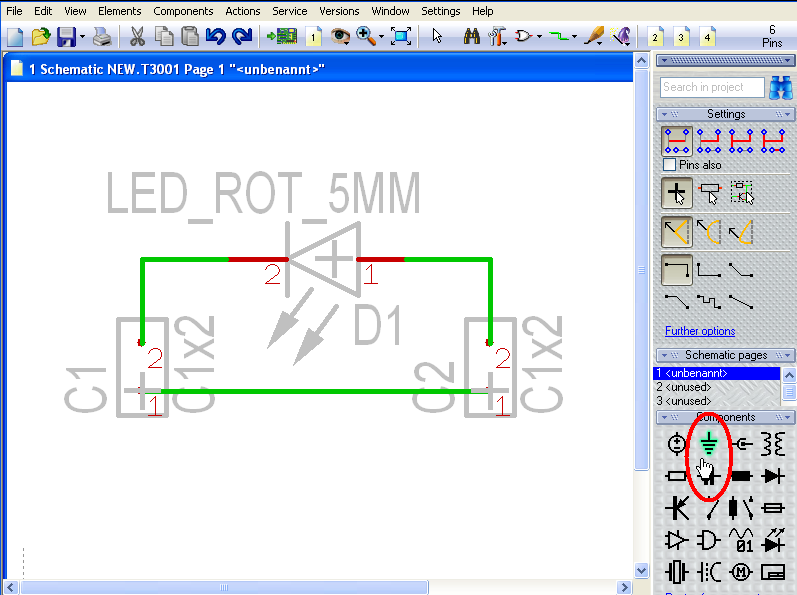Open the Actions menu
Image resolution: width=797 pixels, height=595 pixels.
(x=242, y=11)
